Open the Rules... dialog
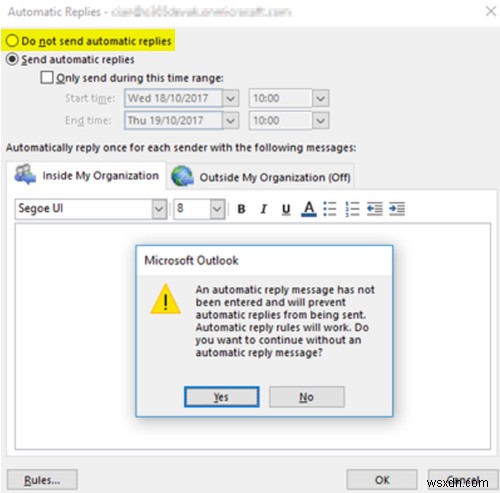500x493 pixels. point(42,480)
